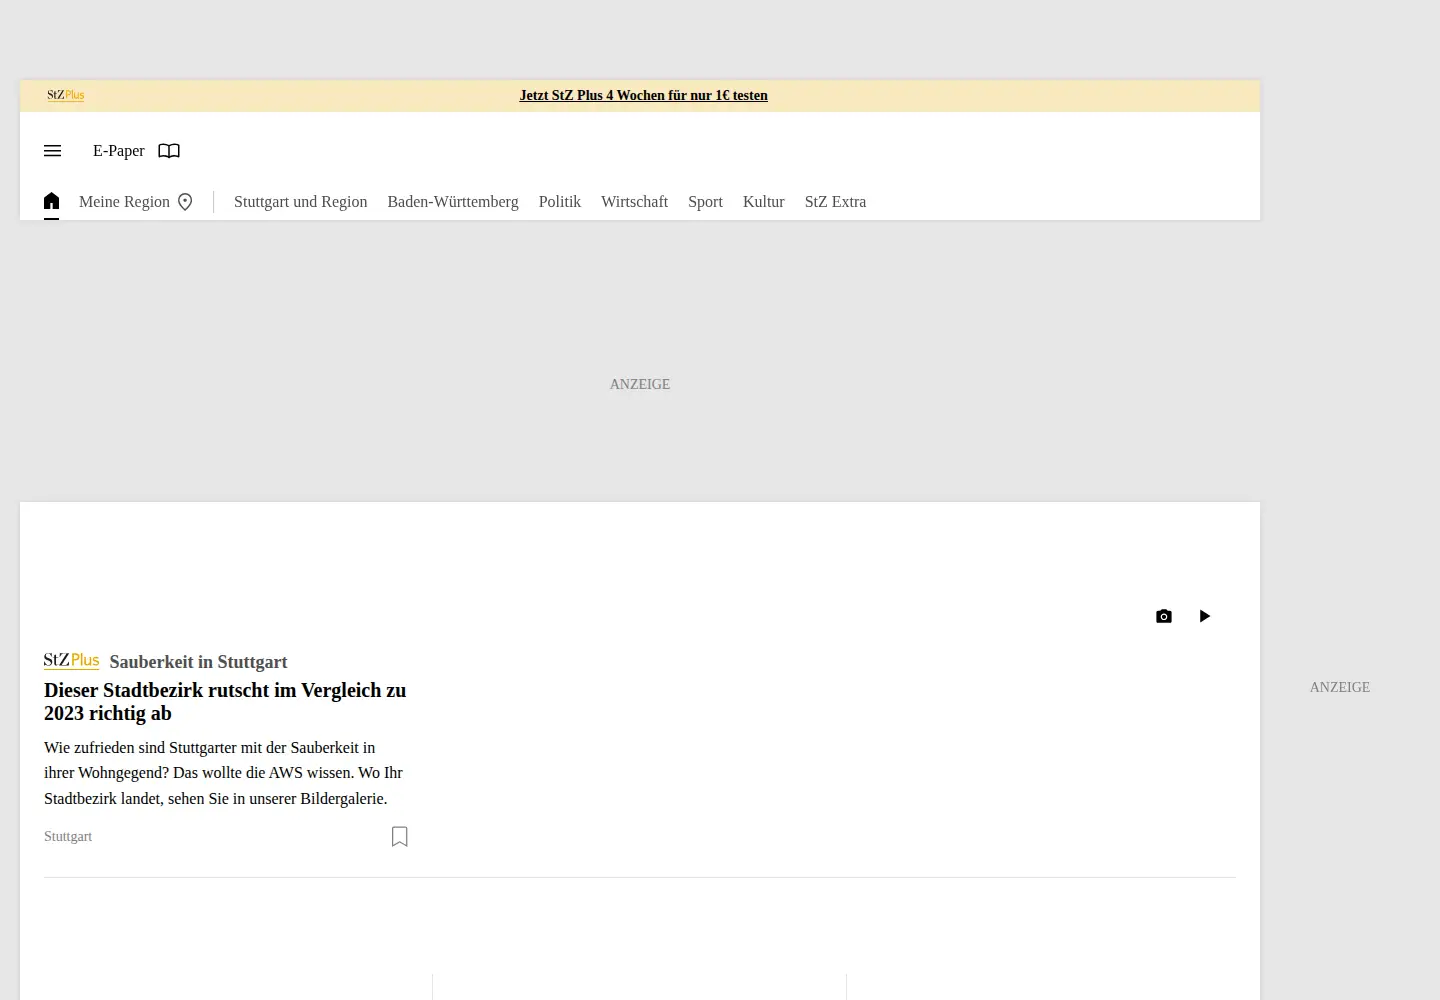Open the StZ Extra section
This screenshot has height=1000, width=1440.
(x=836, y=202)
